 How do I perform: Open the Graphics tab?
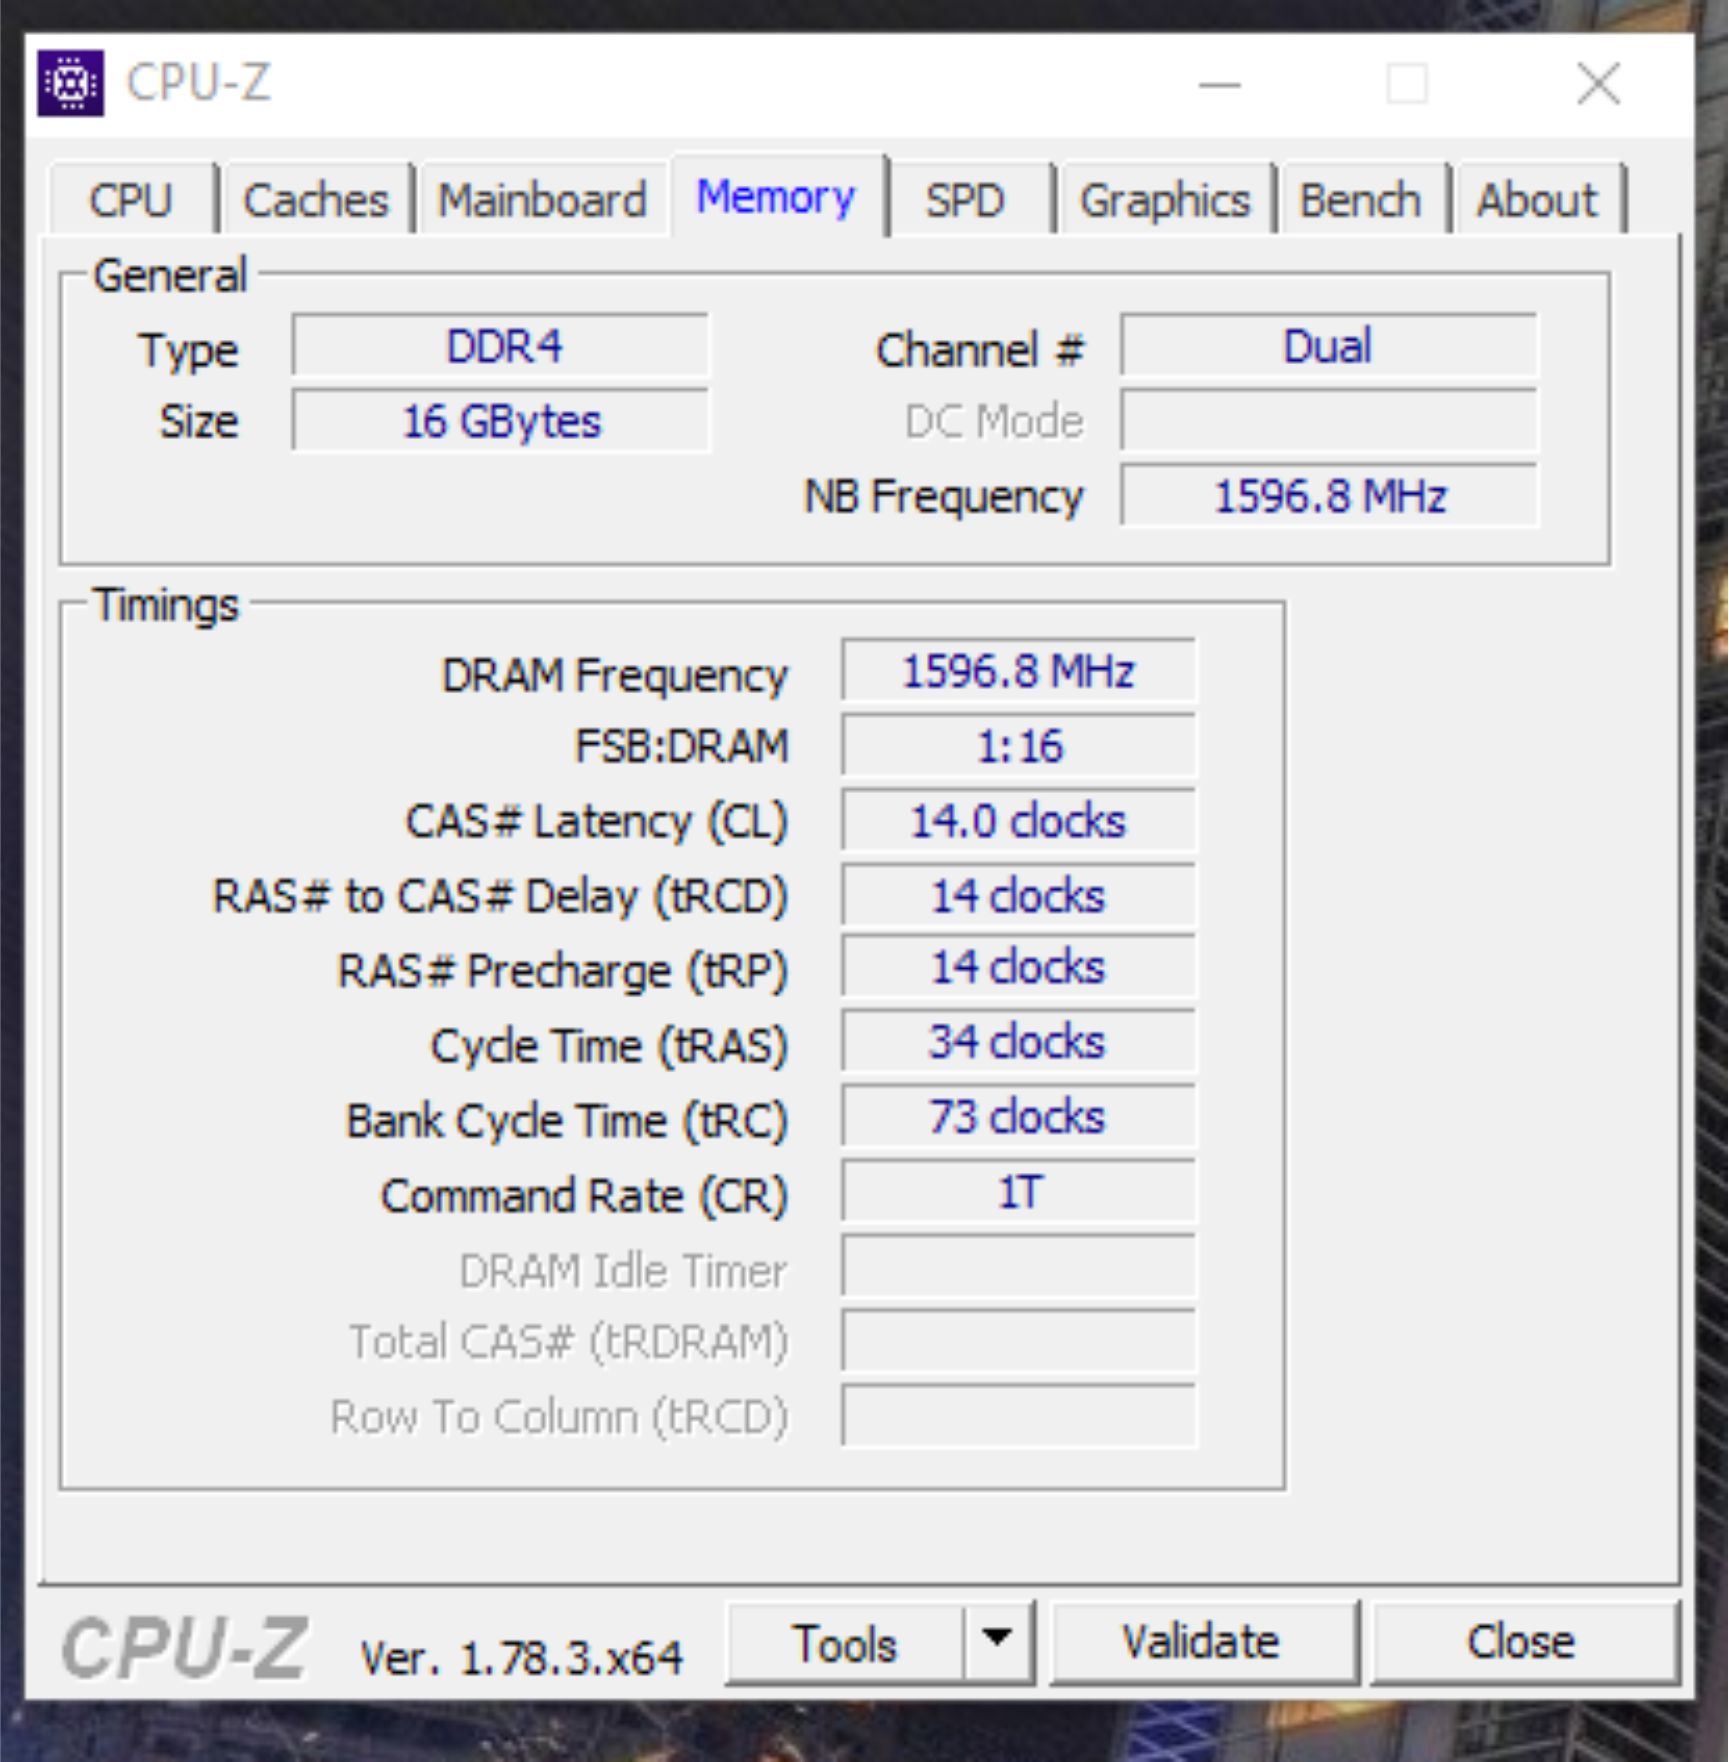tap(1165, 200)
